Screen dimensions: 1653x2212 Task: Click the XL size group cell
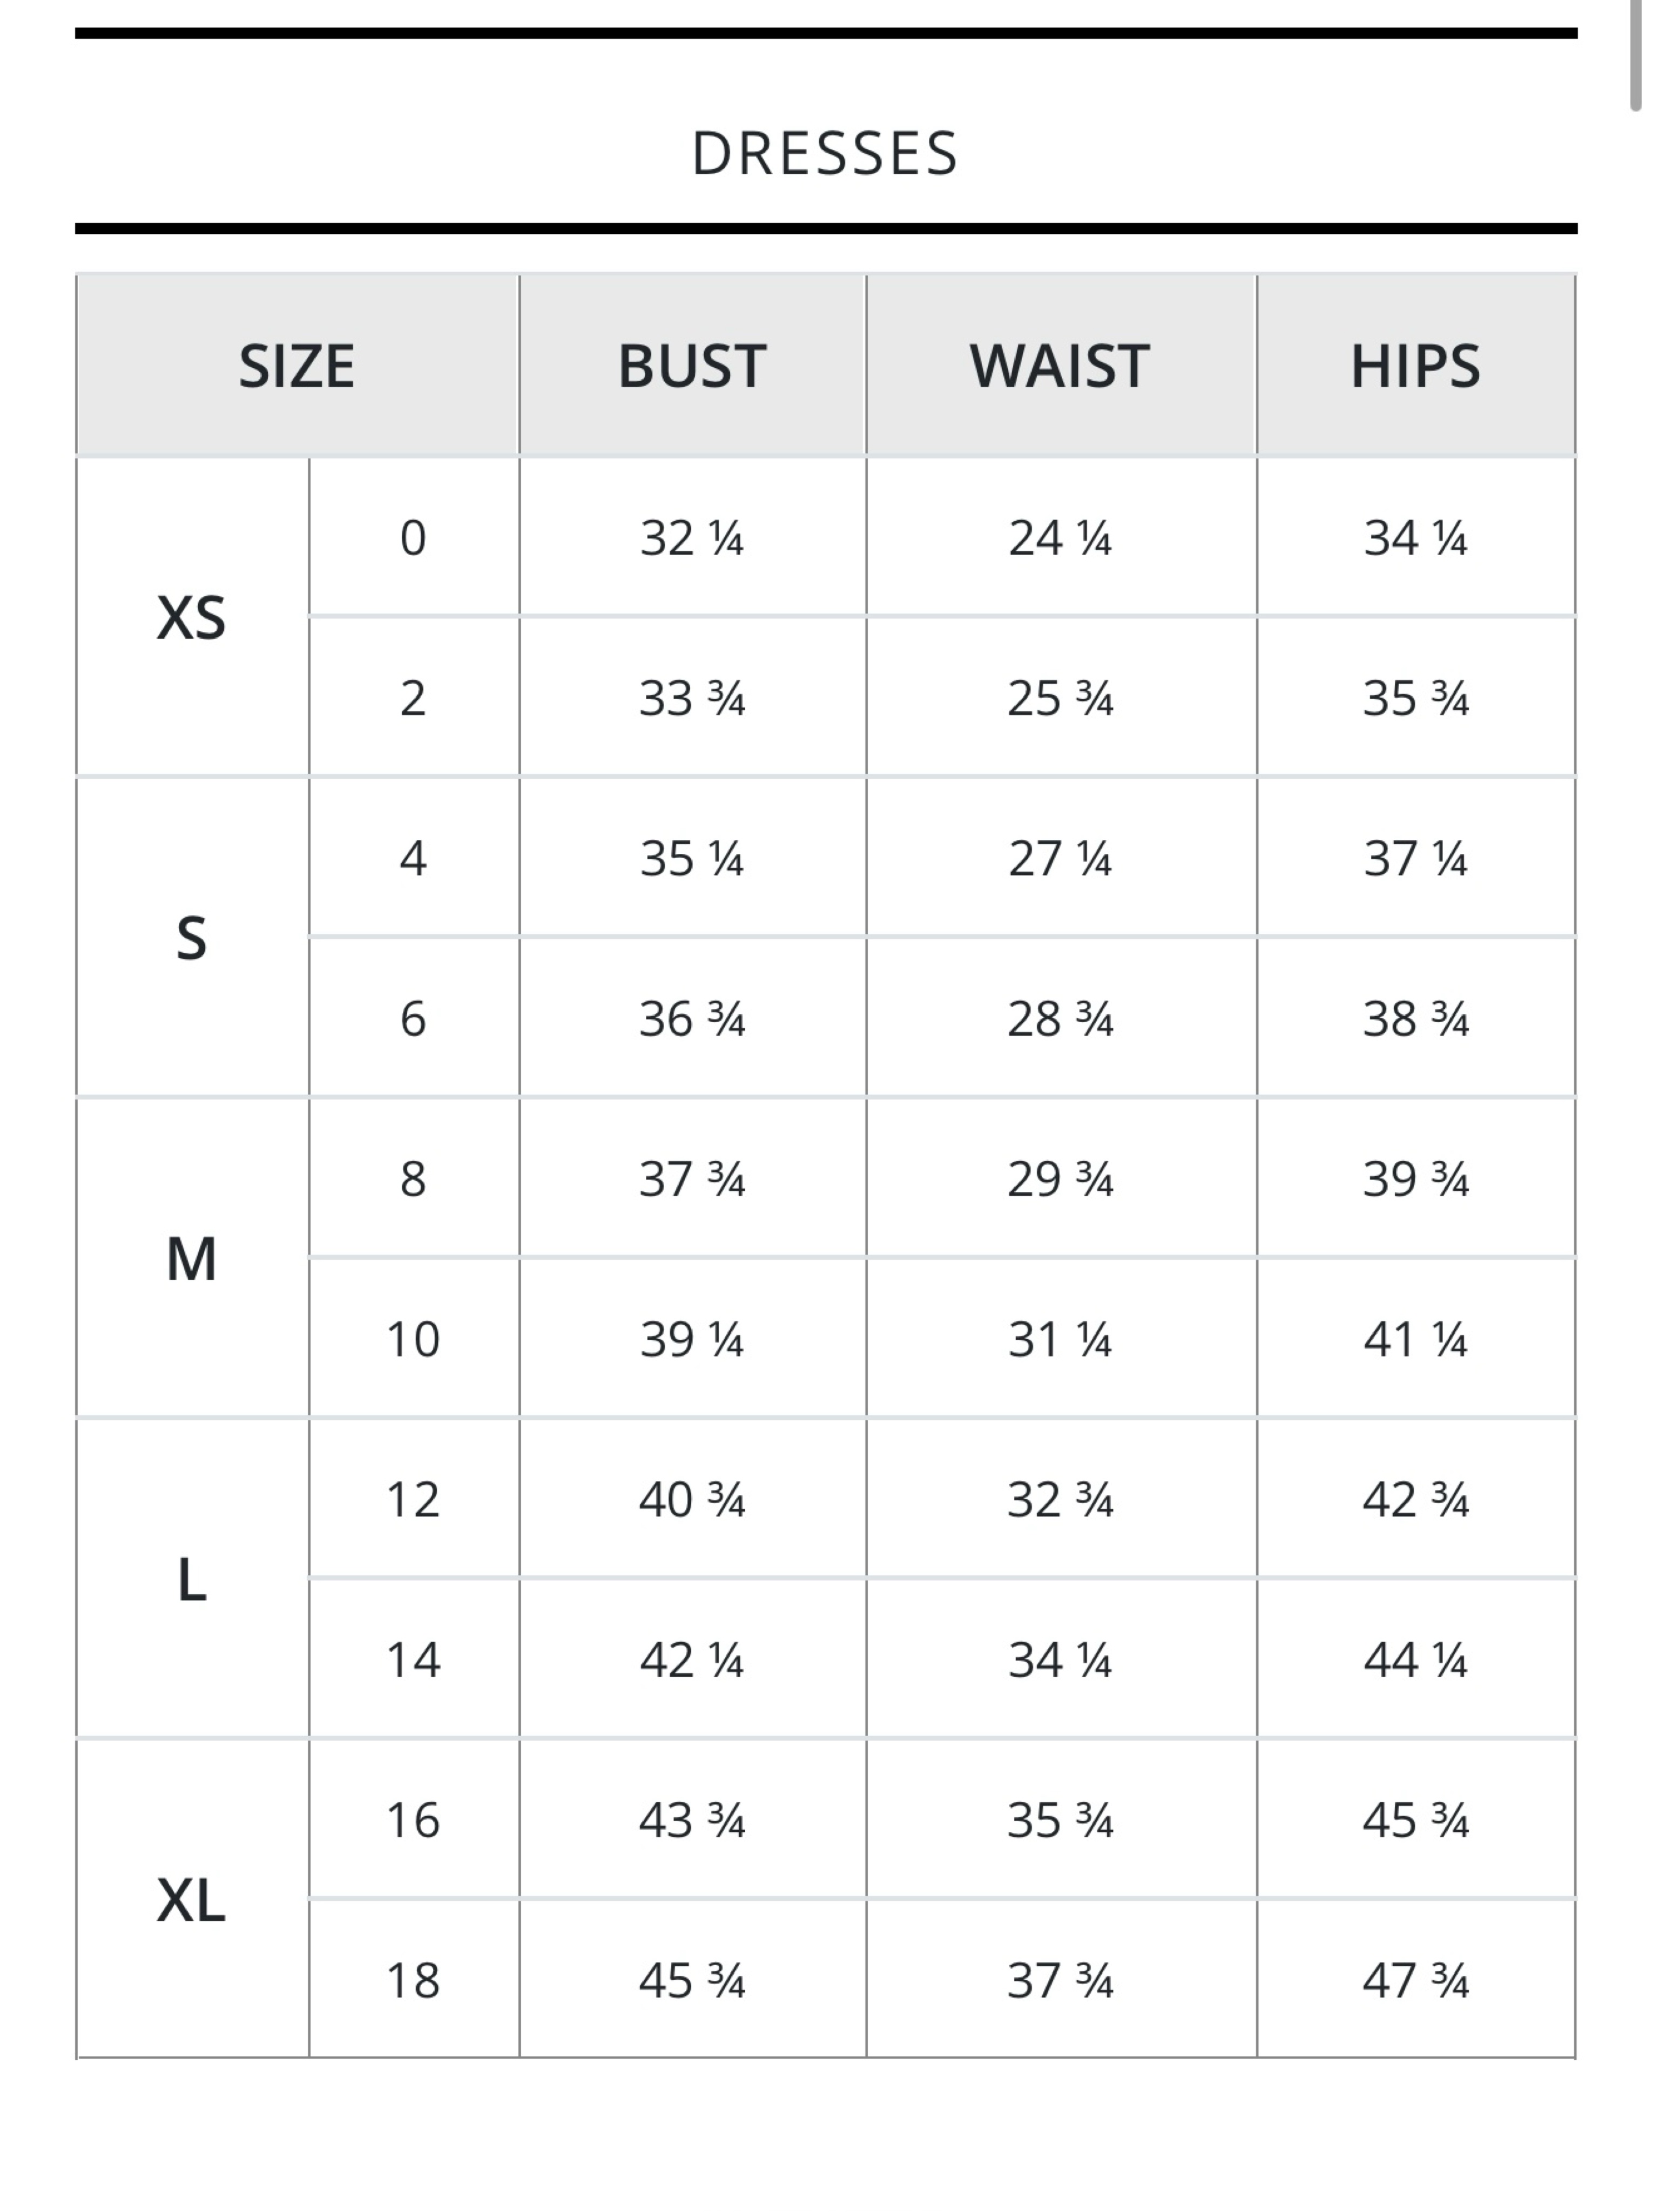click(192, 1899)
